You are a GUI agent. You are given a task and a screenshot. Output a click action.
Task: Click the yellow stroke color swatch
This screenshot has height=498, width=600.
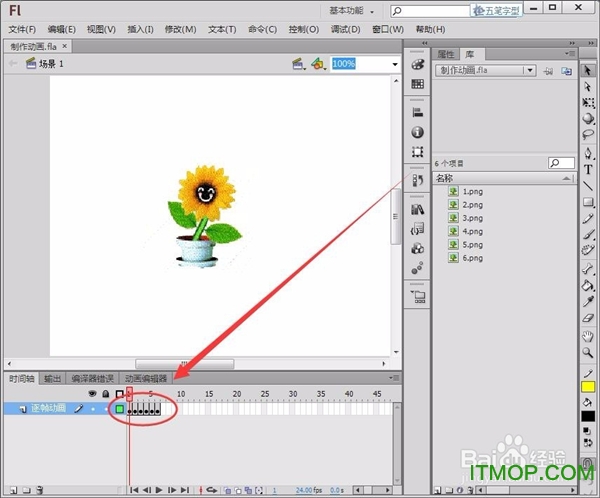(x=588, y=387)
